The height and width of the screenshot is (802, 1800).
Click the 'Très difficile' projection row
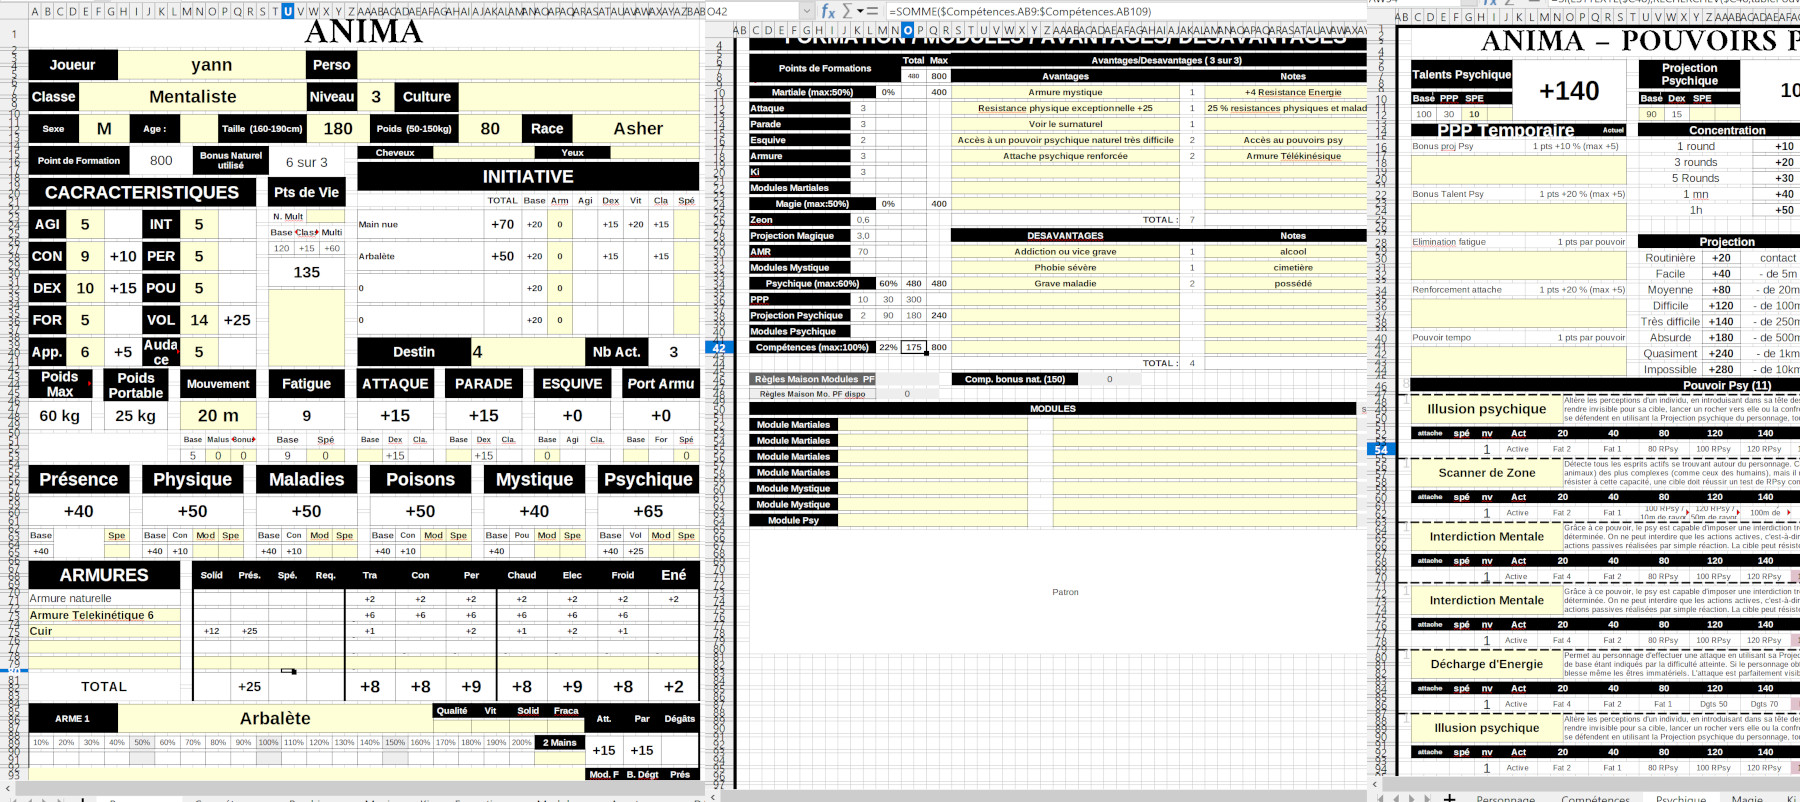[1670, 322]
